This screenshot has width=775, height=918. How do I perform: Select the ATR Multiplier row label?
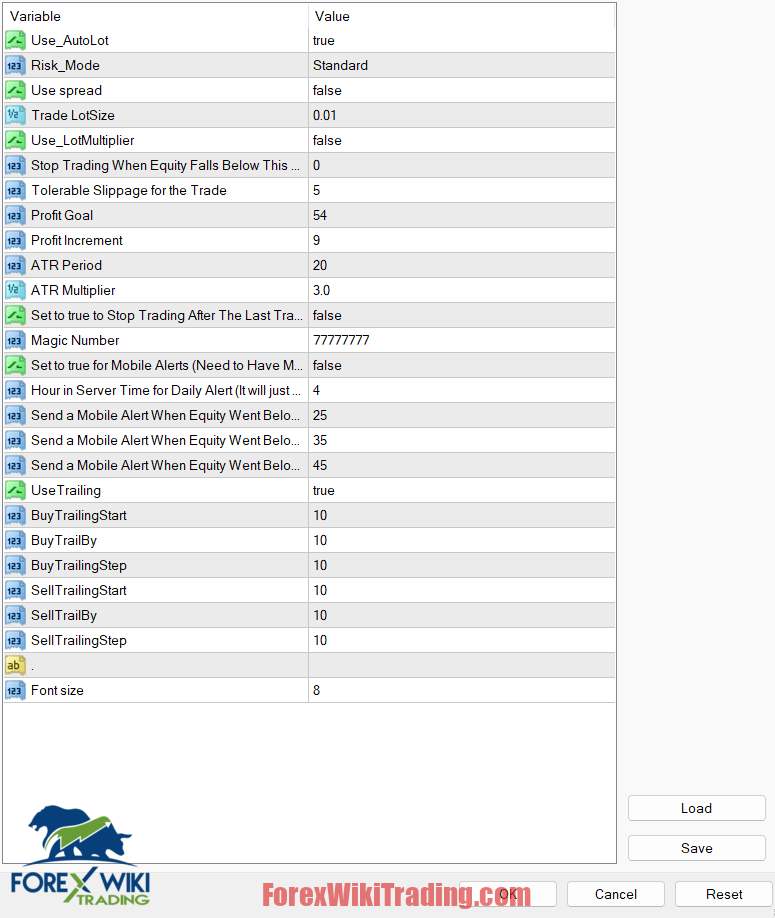click(73, 290)
